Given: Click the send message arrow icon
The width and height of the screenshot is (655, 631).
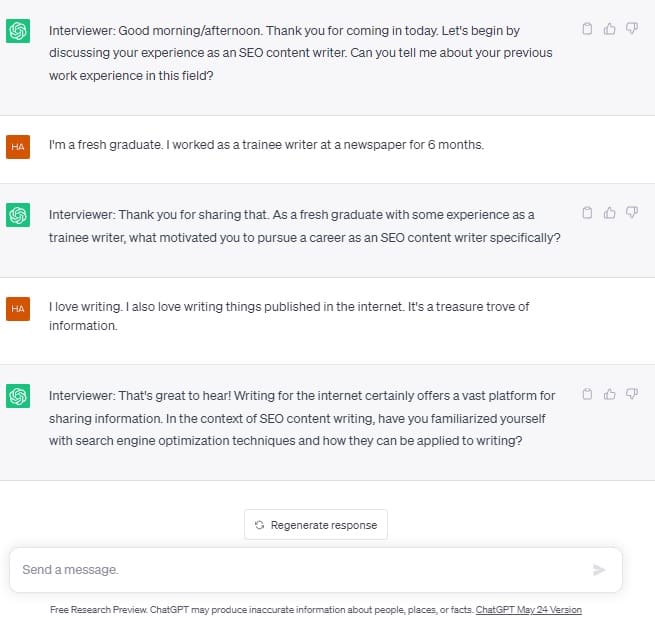Looking at the screenshot, I should [599, 570].
